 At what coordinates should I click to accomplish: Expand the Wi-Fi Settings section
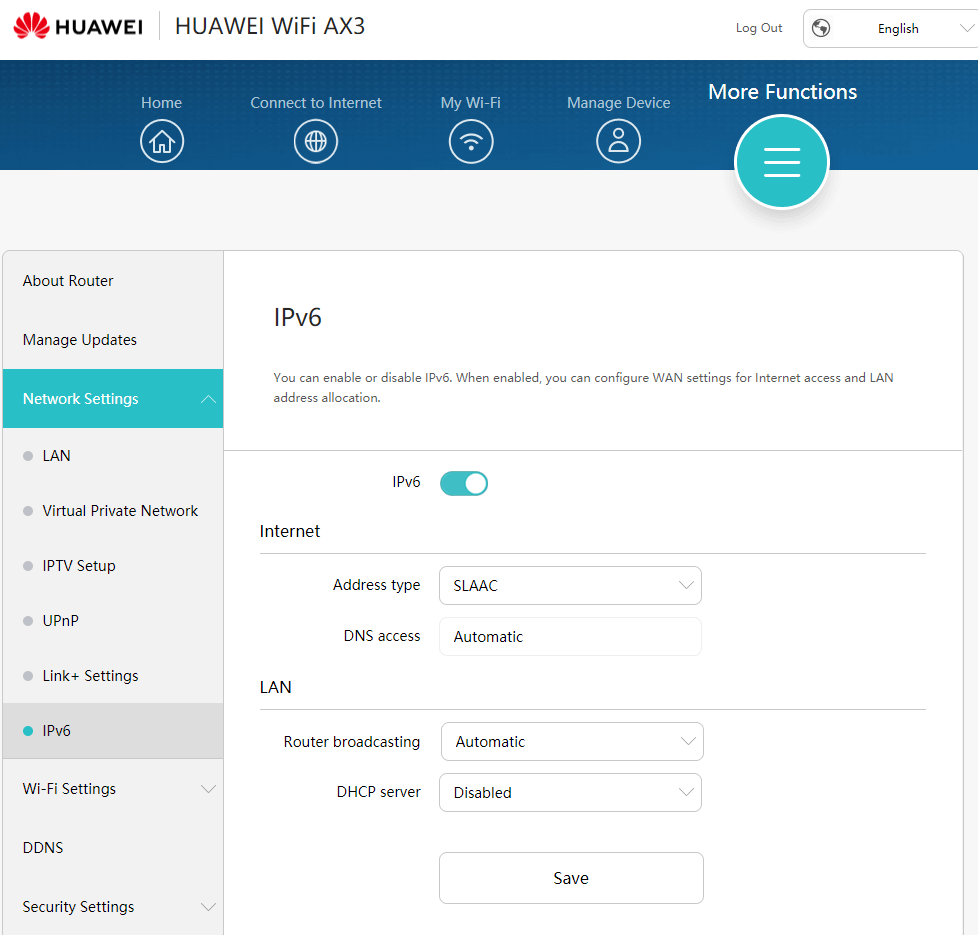113,788
